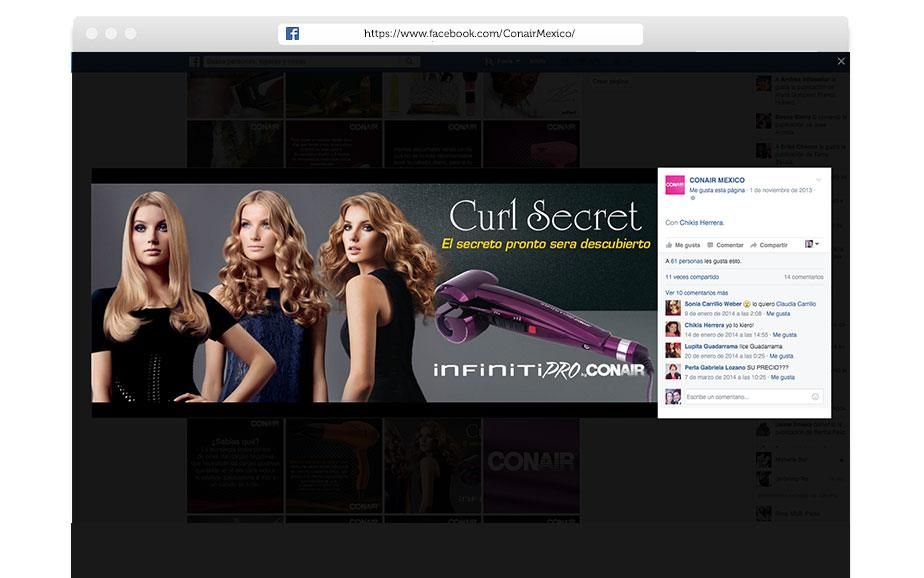Like Lupita Guadarrama's comment via Me gusta
Viewport: 924px width, 578px height.
781,356
